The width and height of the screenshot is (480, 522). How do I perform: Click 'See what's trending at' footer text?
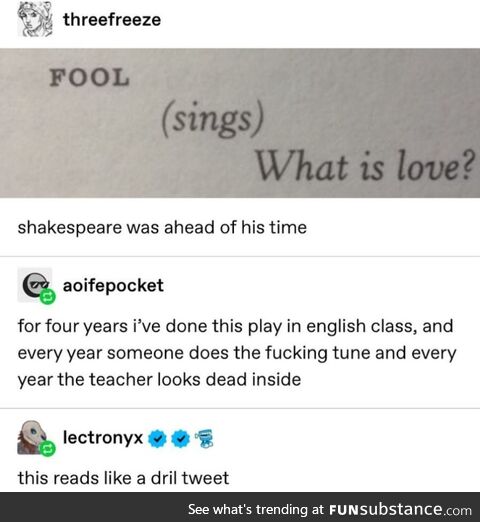(x=256, y=510)
